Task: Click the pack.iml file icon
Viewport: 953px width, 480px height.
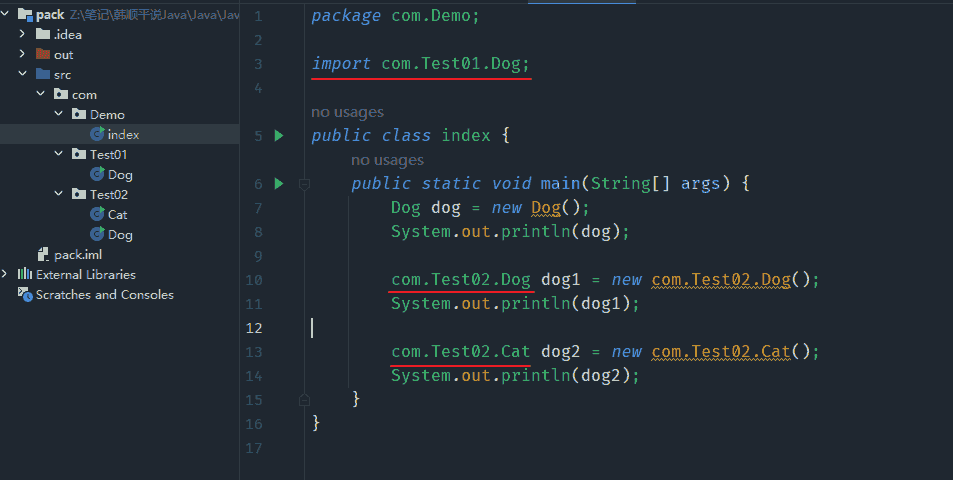Action: (43, 255)
